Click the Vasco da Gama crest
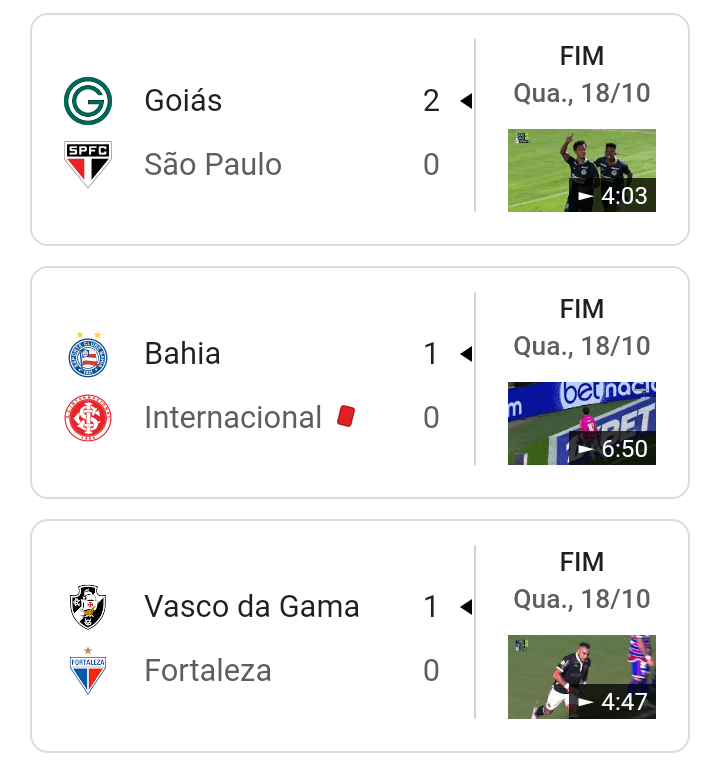The height and width of the screenshot is (762, 720). click(x=88, y=607)
